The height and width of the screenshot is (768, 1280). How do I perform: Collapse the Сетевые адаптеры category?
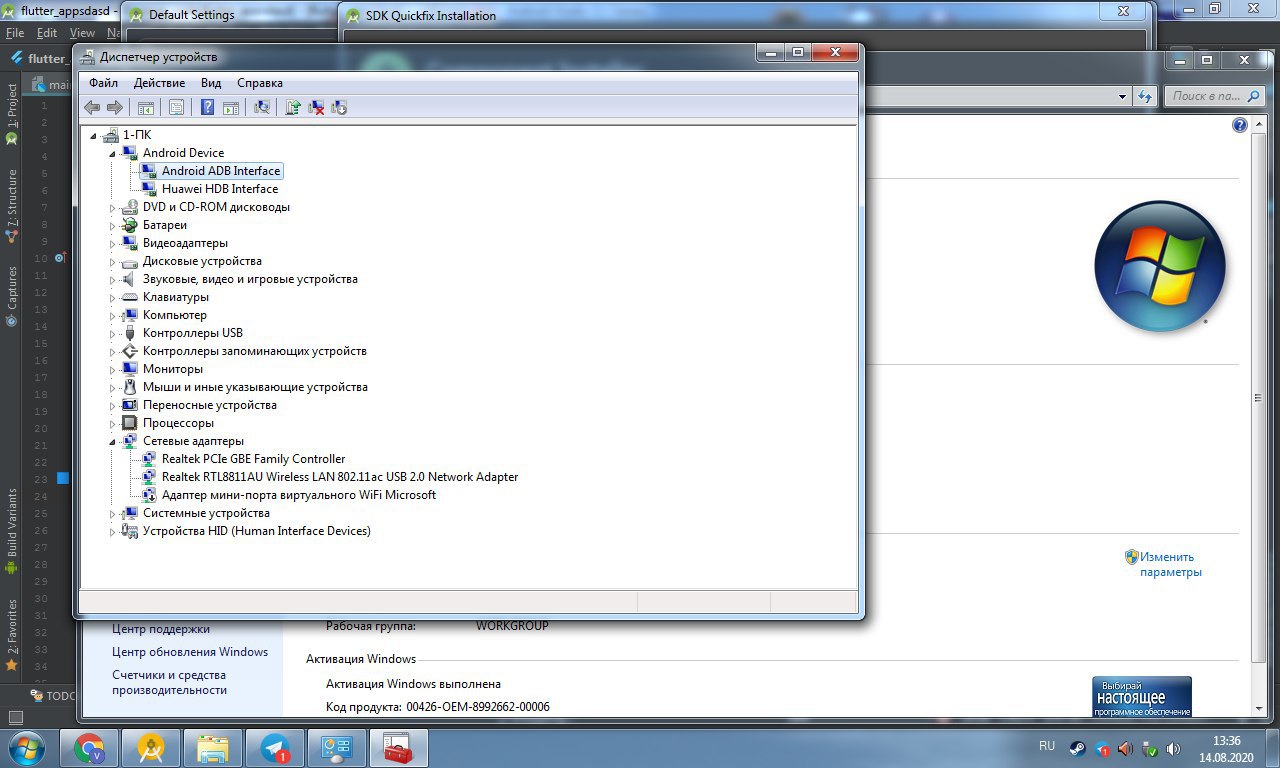tap(113, 442)
